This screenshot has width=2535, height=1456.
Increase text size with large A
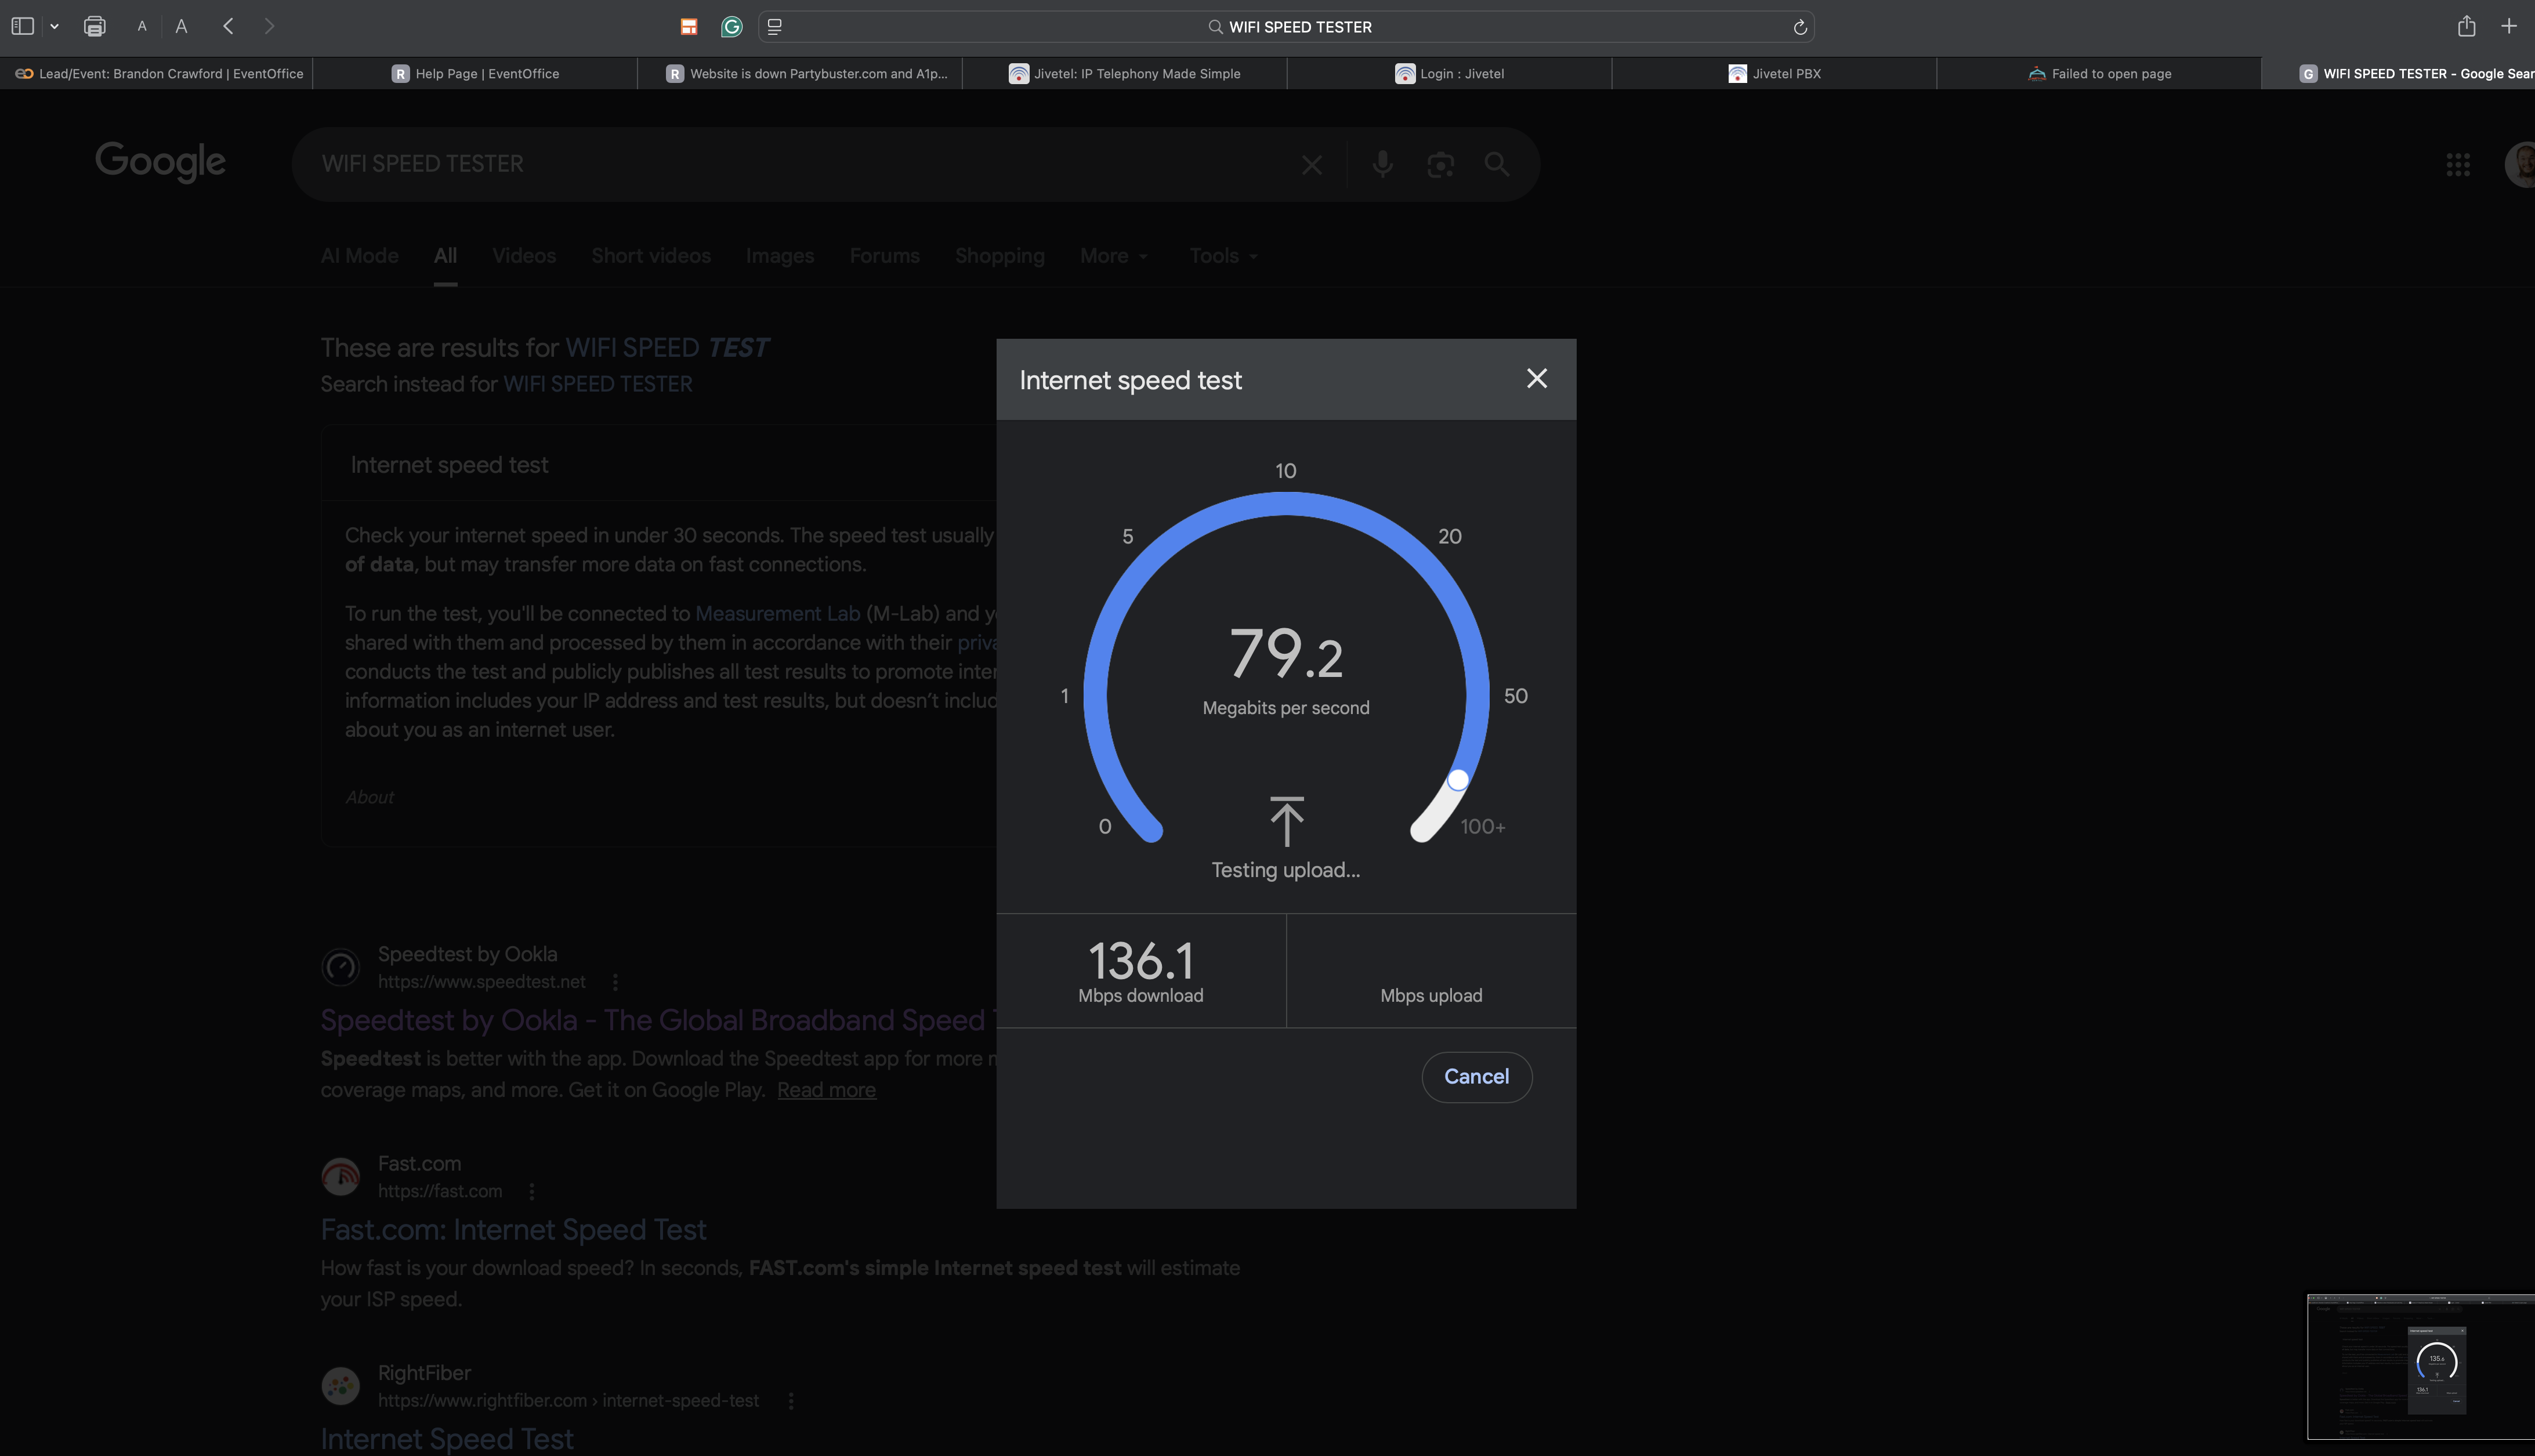click(181, 27)
